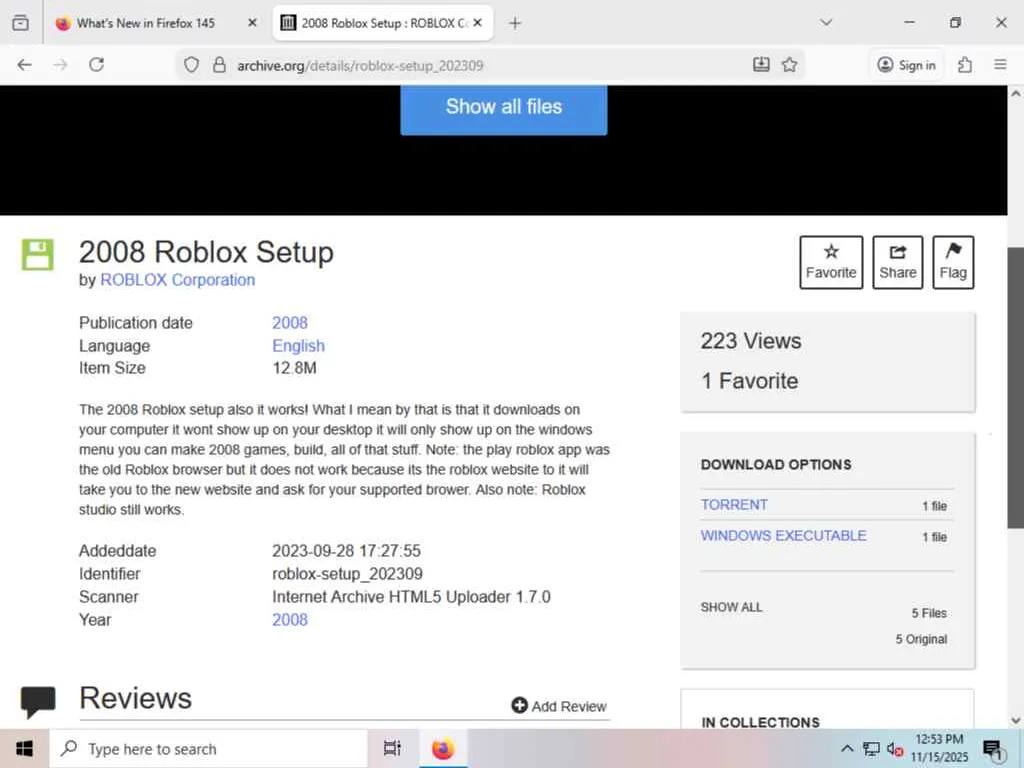Bookmark this page with star icon
Viewport: 1024px width, 768px height.
coord(790,65)
